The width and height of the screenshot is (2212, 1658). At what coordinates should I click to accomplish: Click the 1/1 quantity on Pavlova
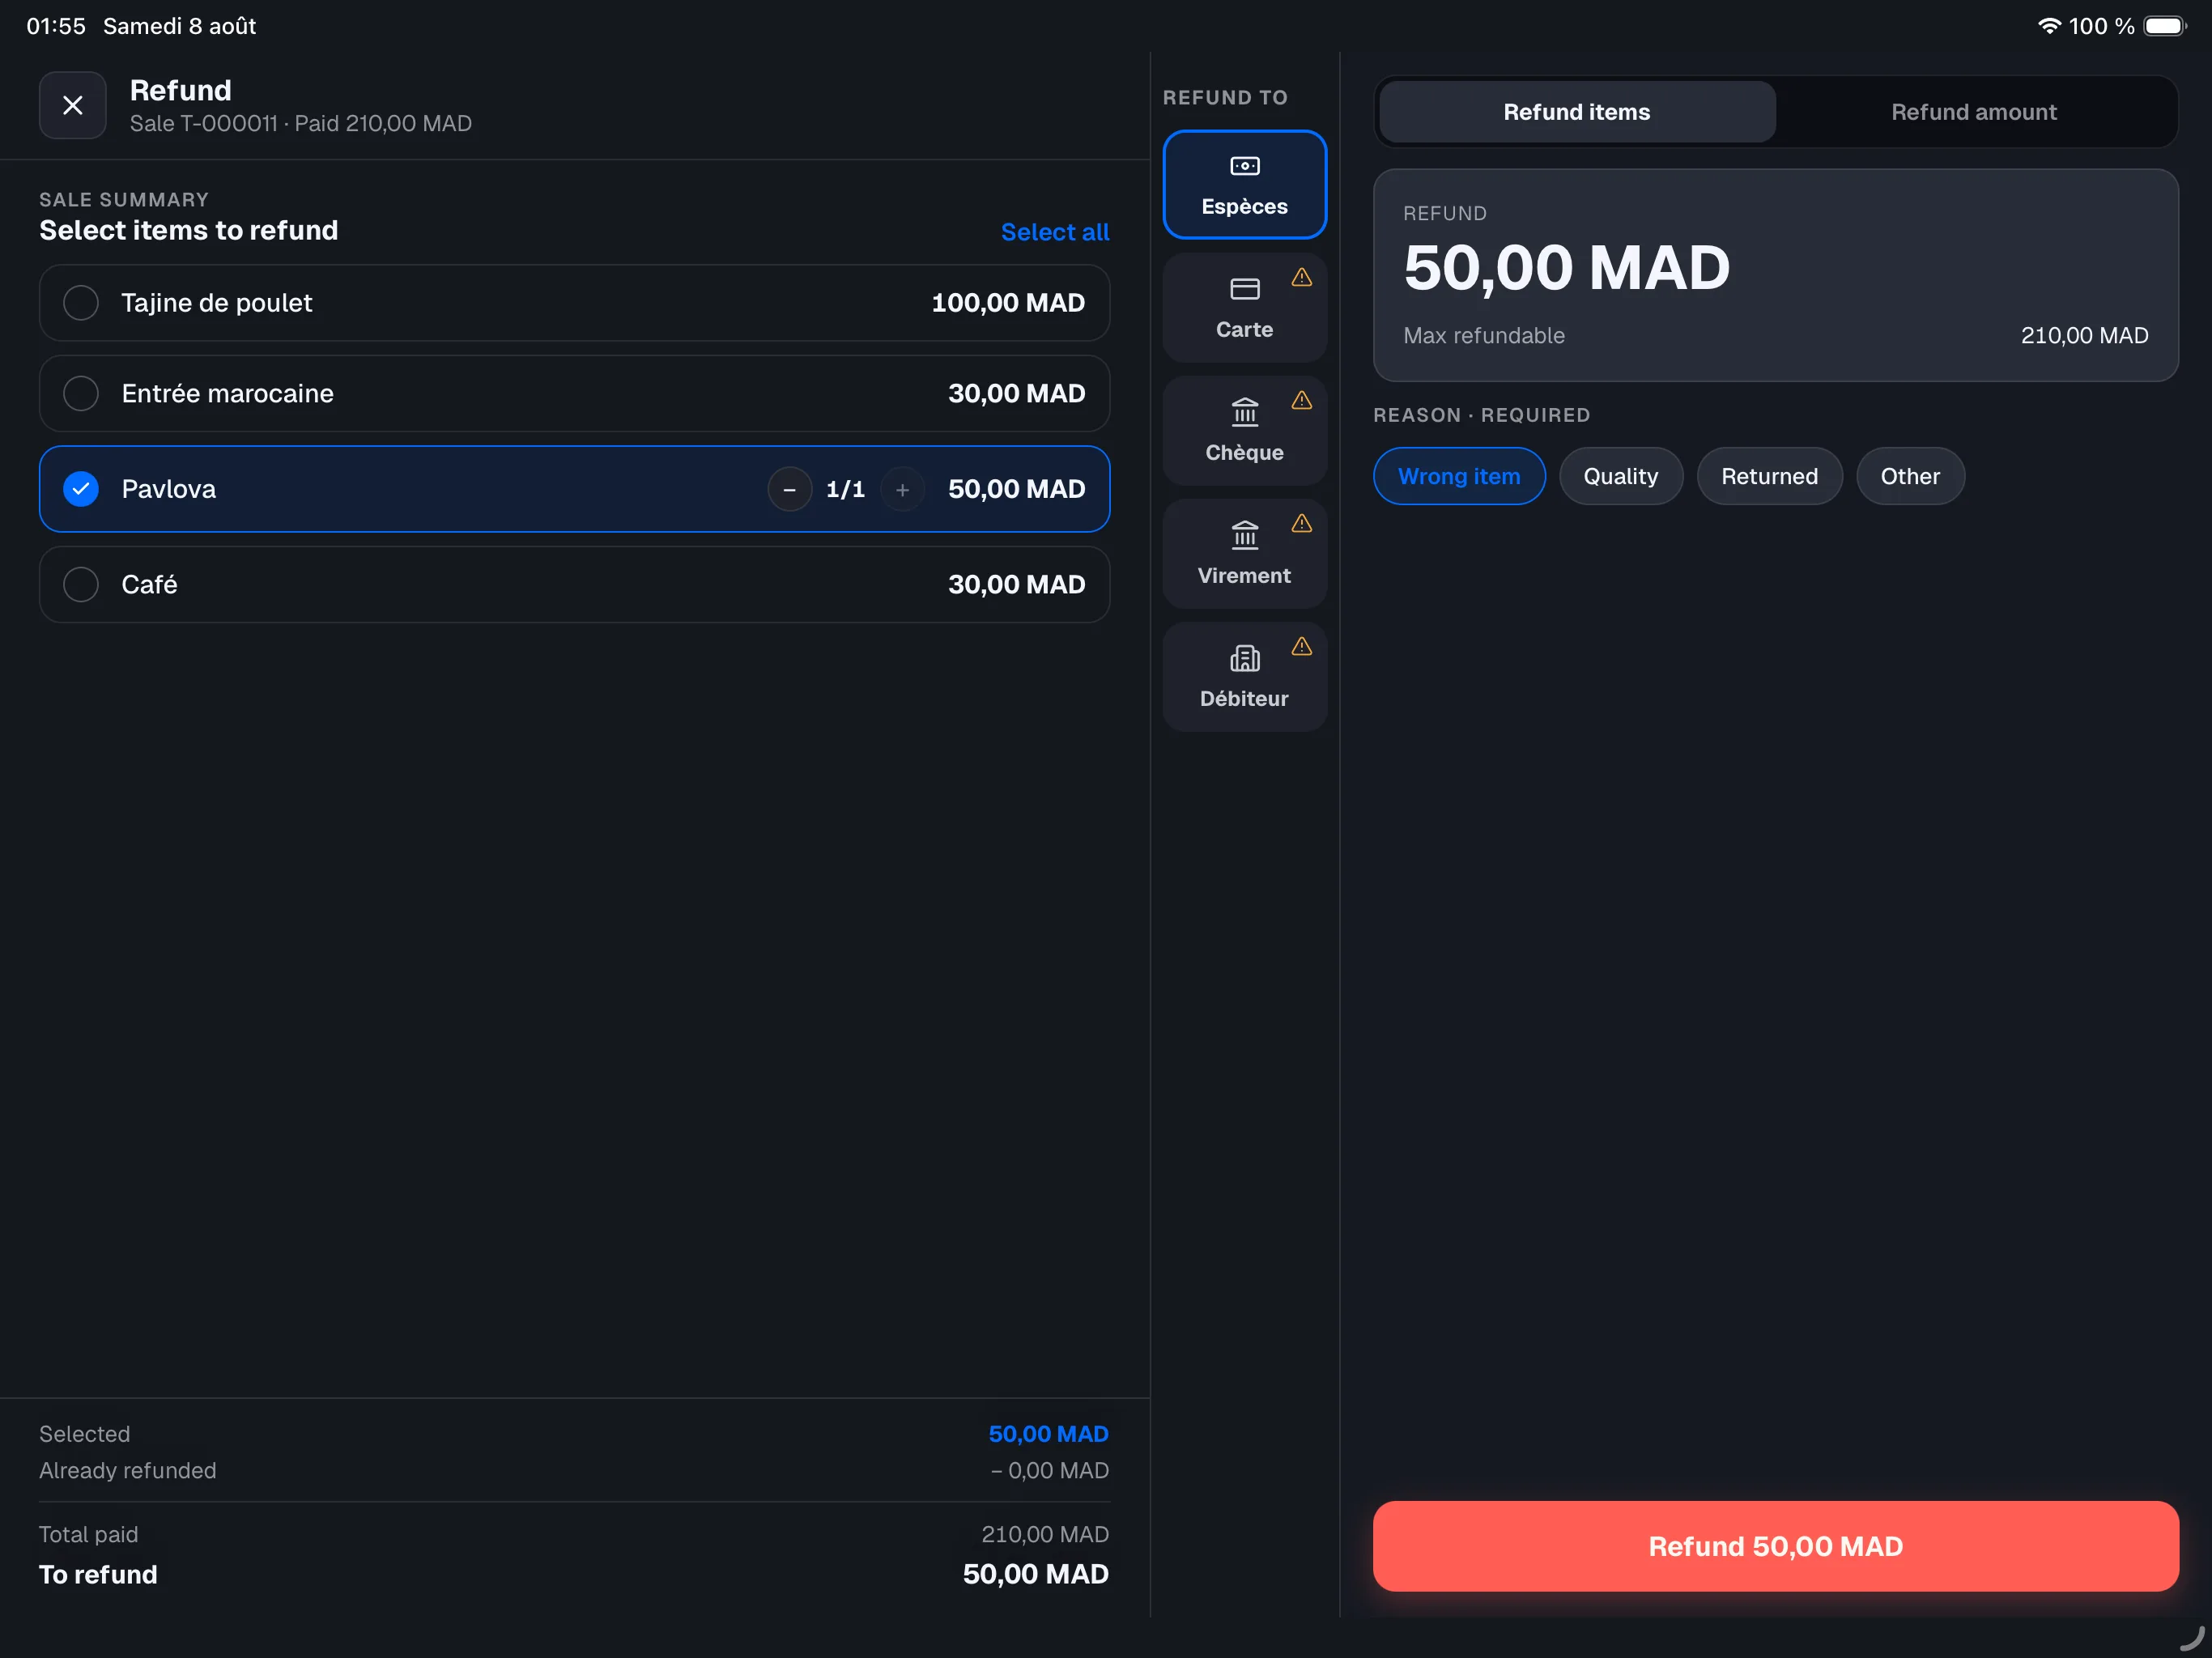pyautogui.click(x=845, y=490)
